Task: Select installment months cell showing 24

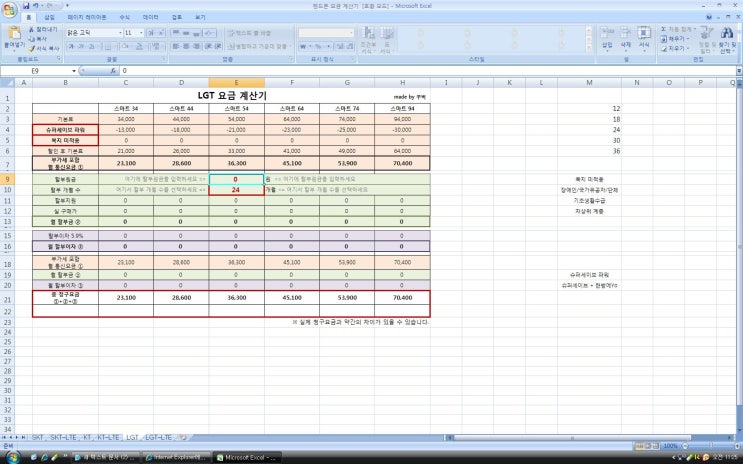Action: (236, 190)
